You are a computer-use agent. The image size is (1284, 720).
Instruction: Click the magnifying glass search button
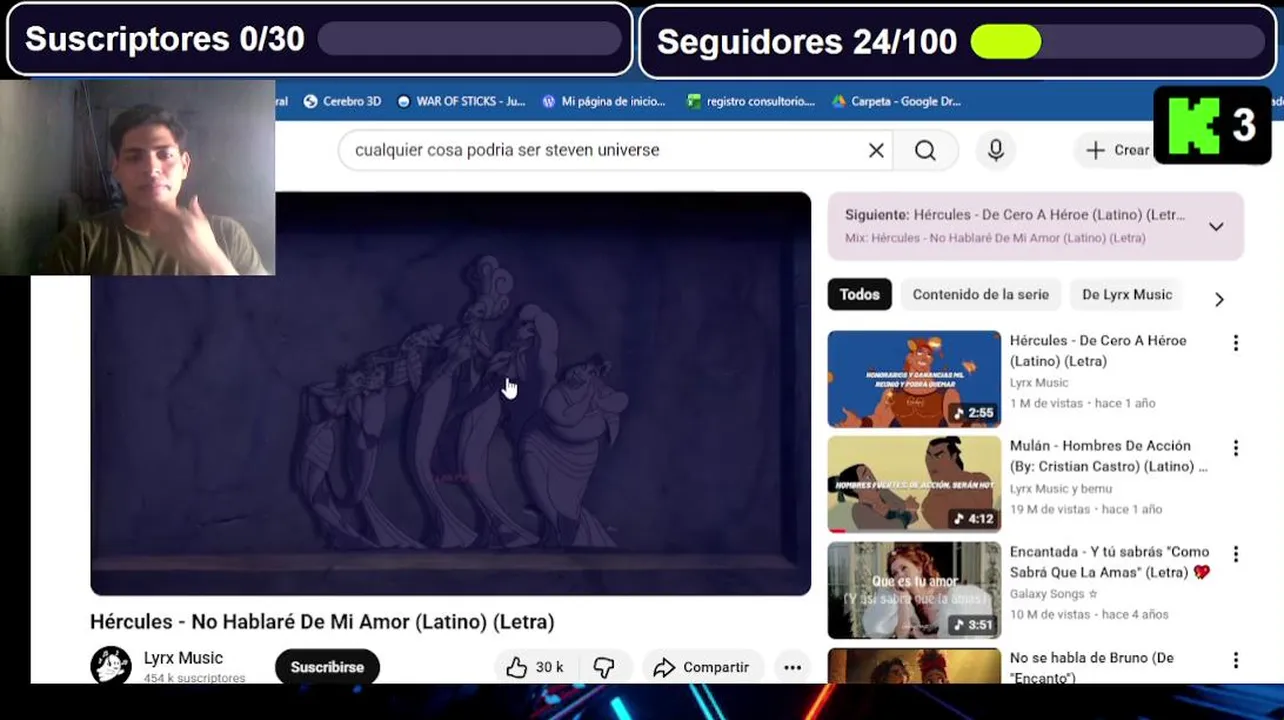coord(926,150)
